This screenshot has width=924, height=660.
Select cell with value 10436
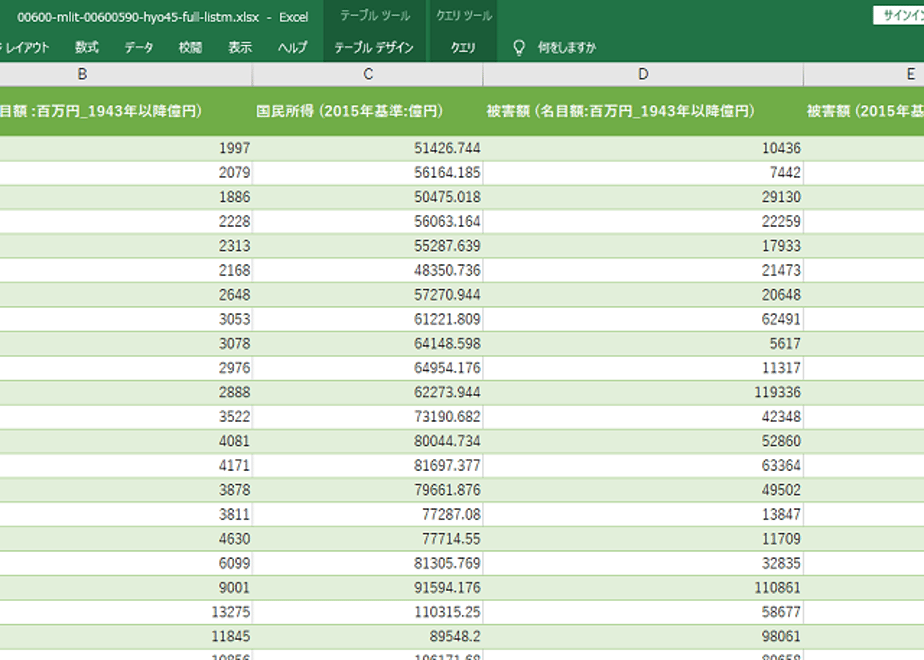pos(643,148)
